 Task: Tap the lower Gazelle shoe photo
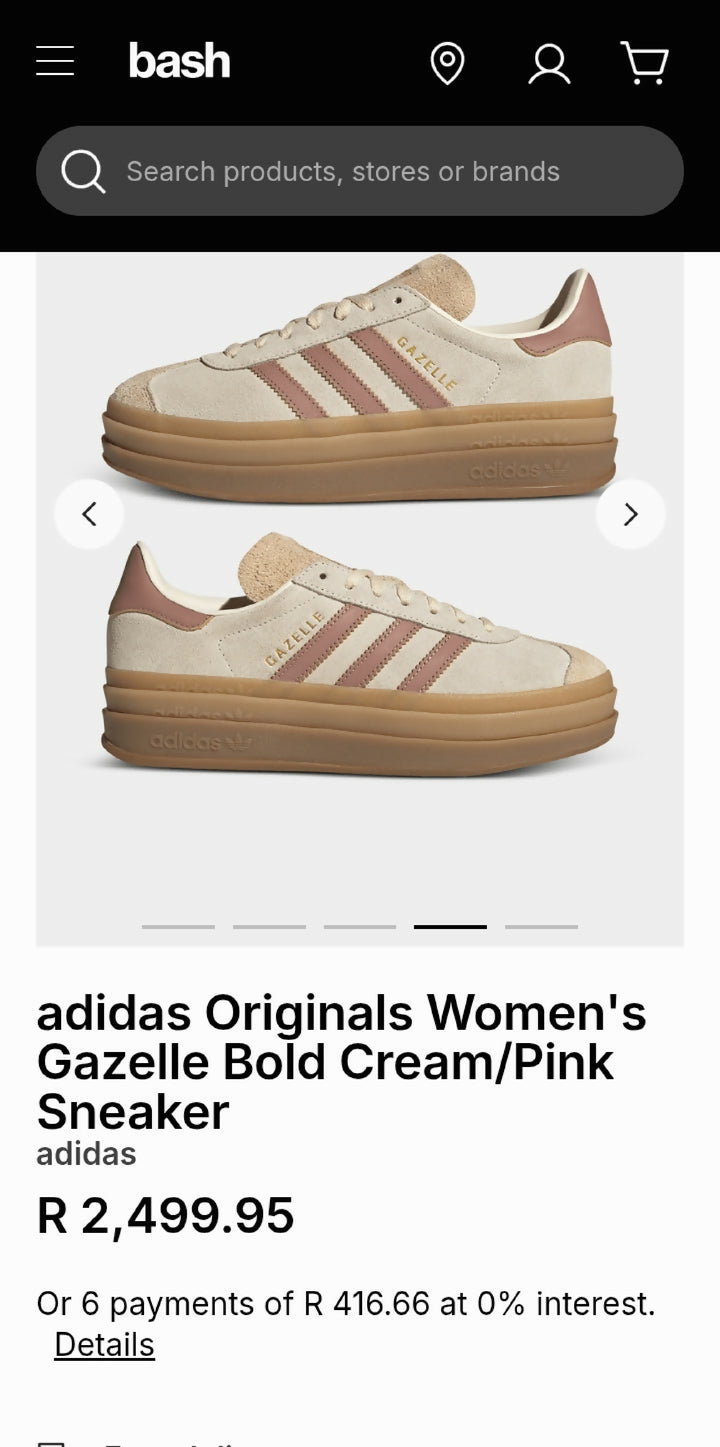click(x=360, y=655)
